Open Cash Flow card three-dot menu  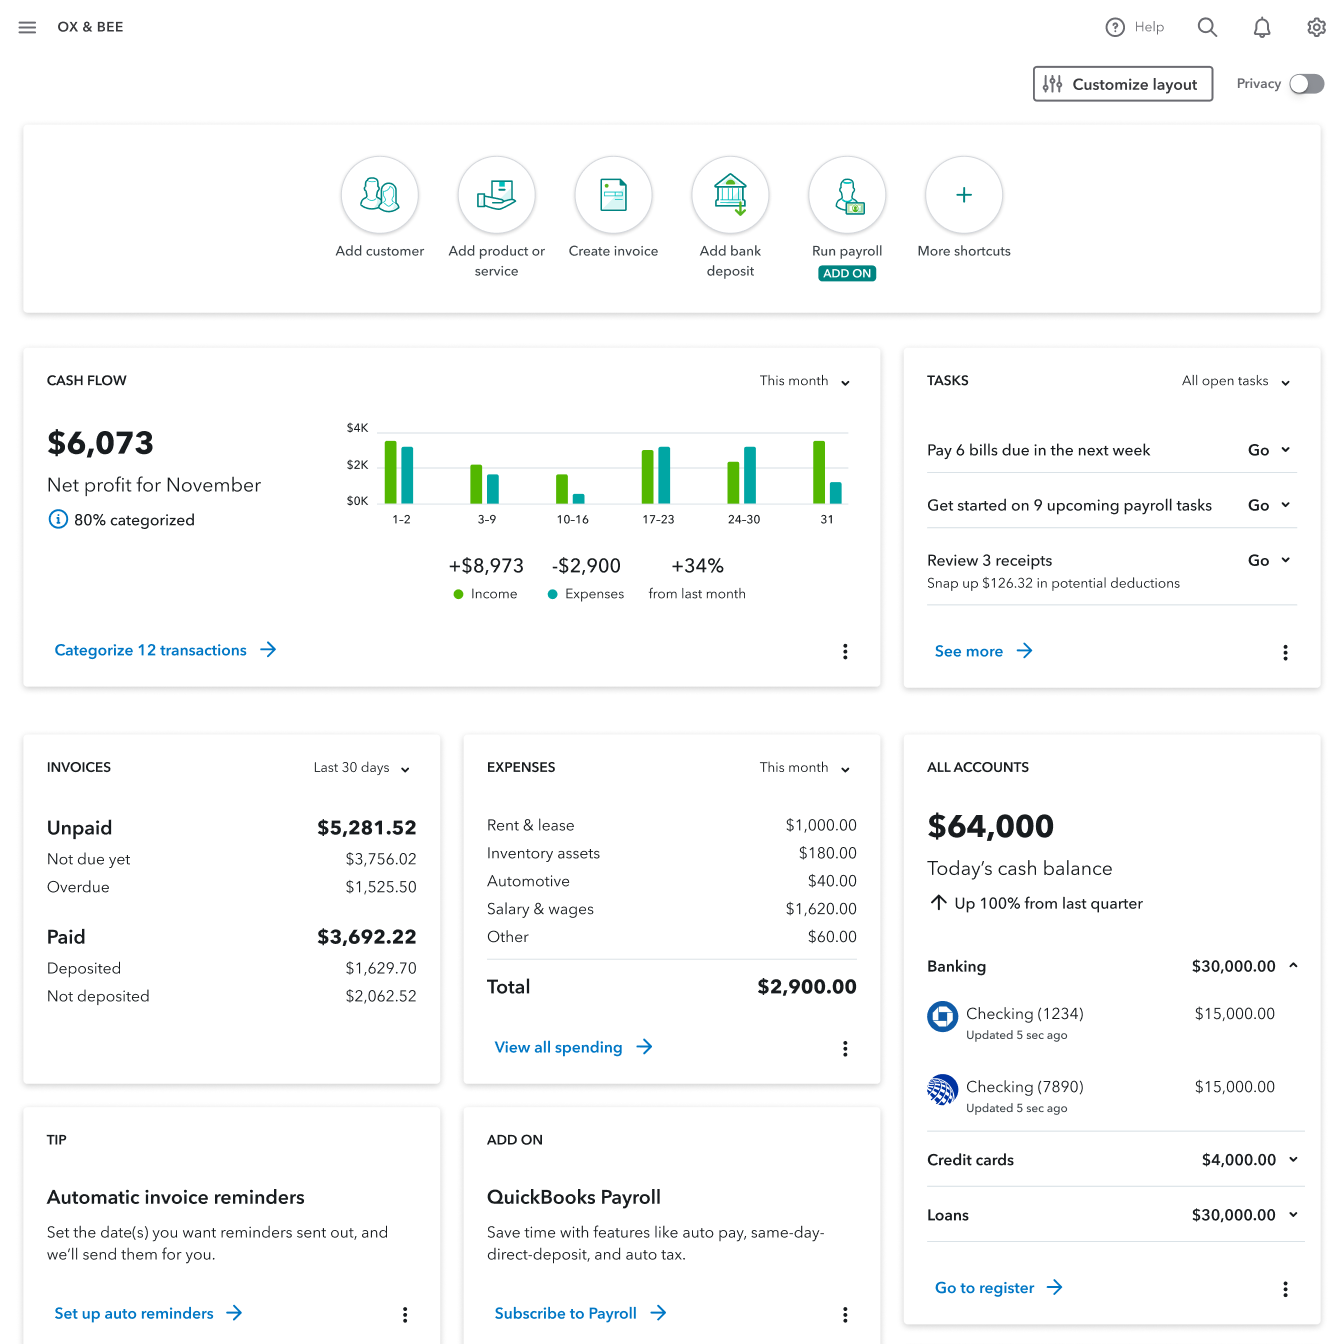(845, 652)
